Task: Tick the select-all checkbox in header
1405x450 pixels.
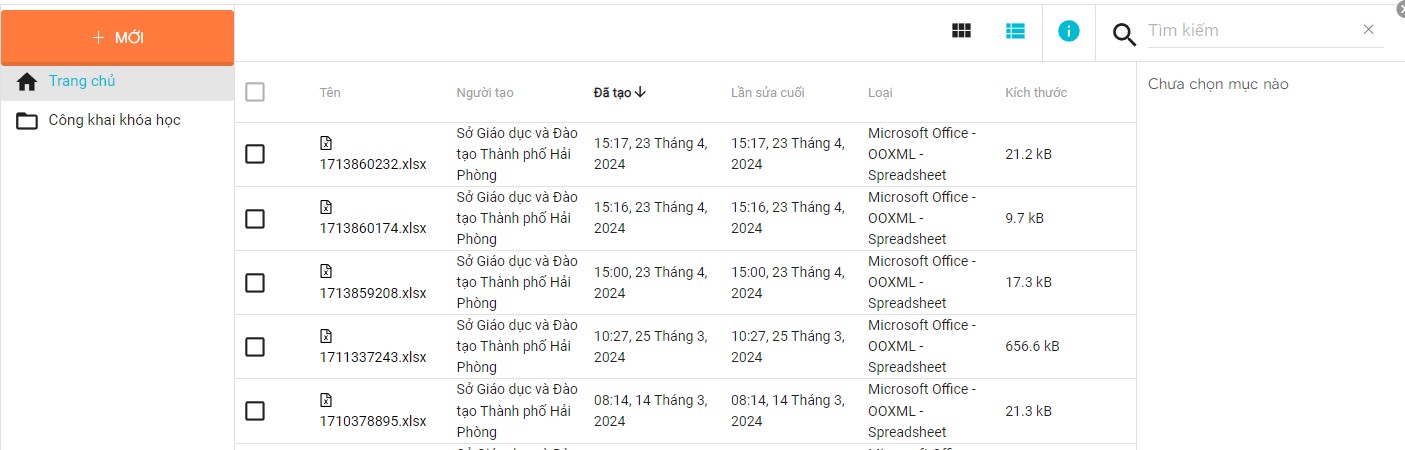Action: (x=255, y=92)
